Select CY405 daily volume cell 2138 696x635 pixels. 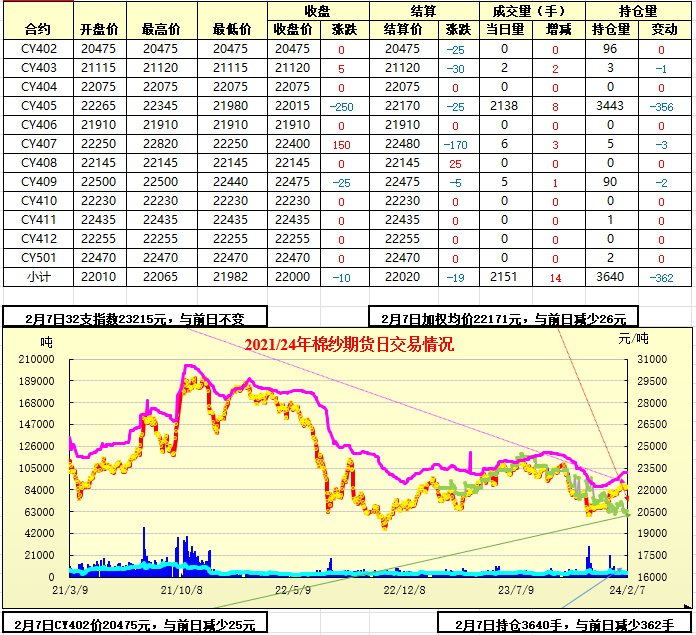[x=503, y=106]
